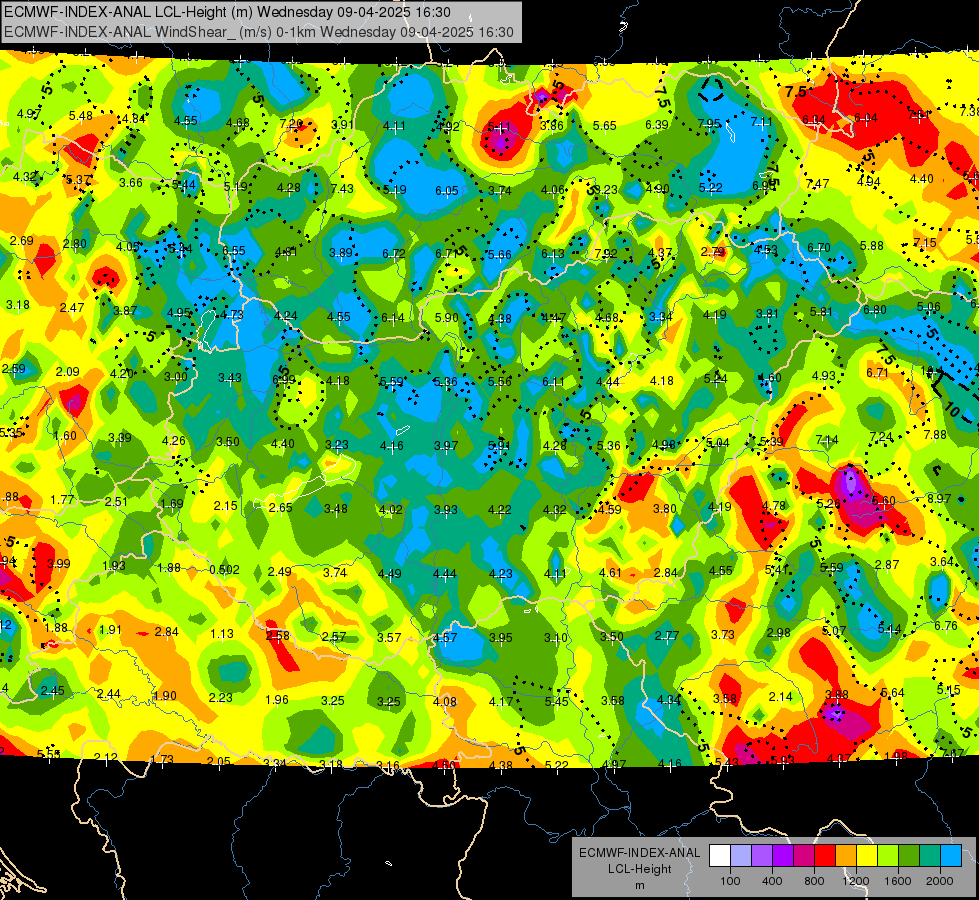Image resolution: width=979 pixels, height=900 pixels.
Task: Click the 3.99 map value
Action: click(59, 563)
